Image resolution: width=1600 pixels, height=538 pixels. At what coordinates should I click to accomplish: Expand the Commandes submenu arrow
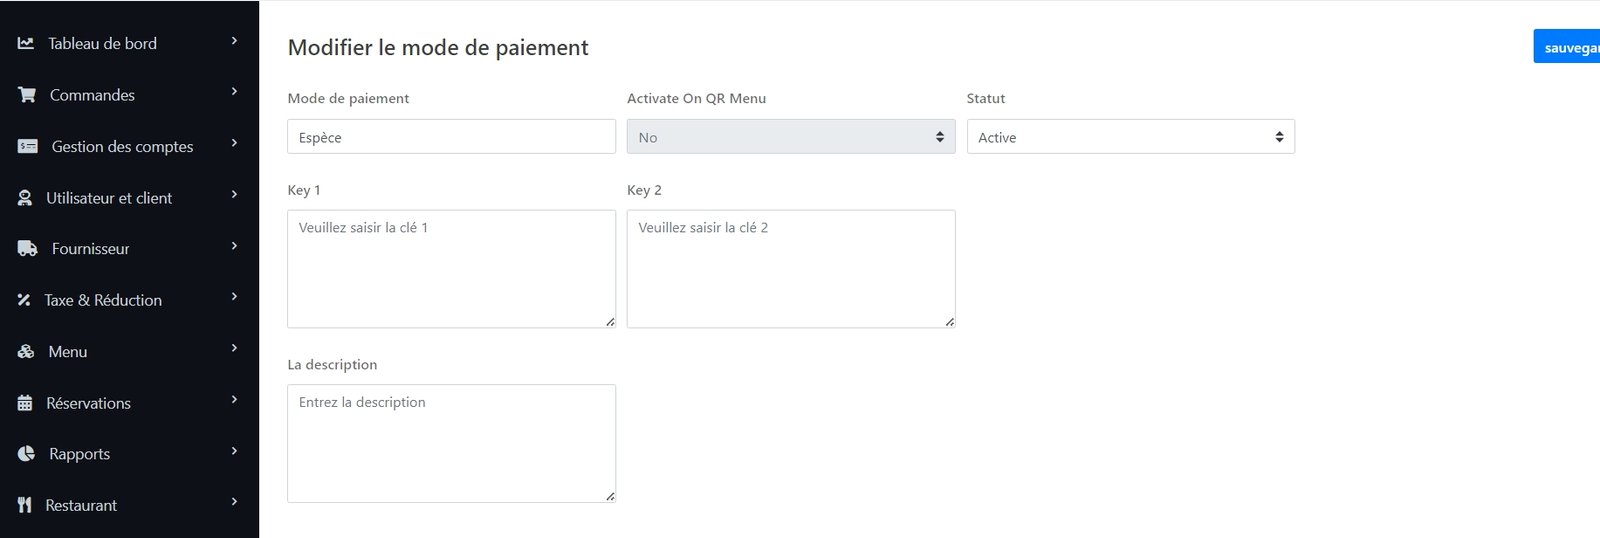tap(234, 91)
